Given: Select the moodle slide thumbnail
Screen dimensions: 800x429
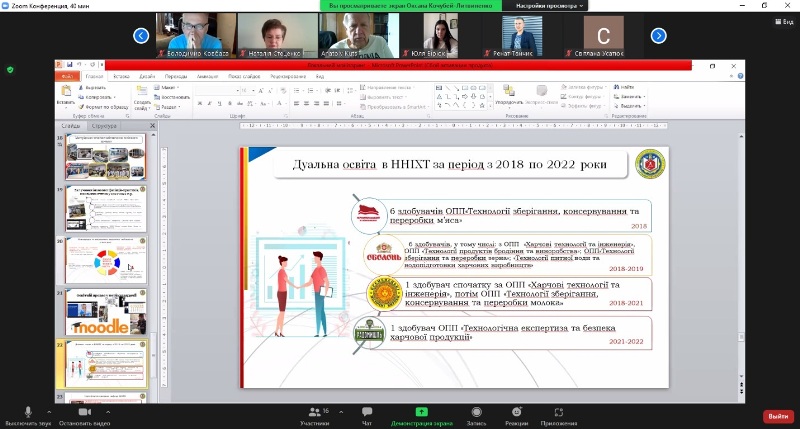Looking at the screenshot, I should tap(105, 313).
